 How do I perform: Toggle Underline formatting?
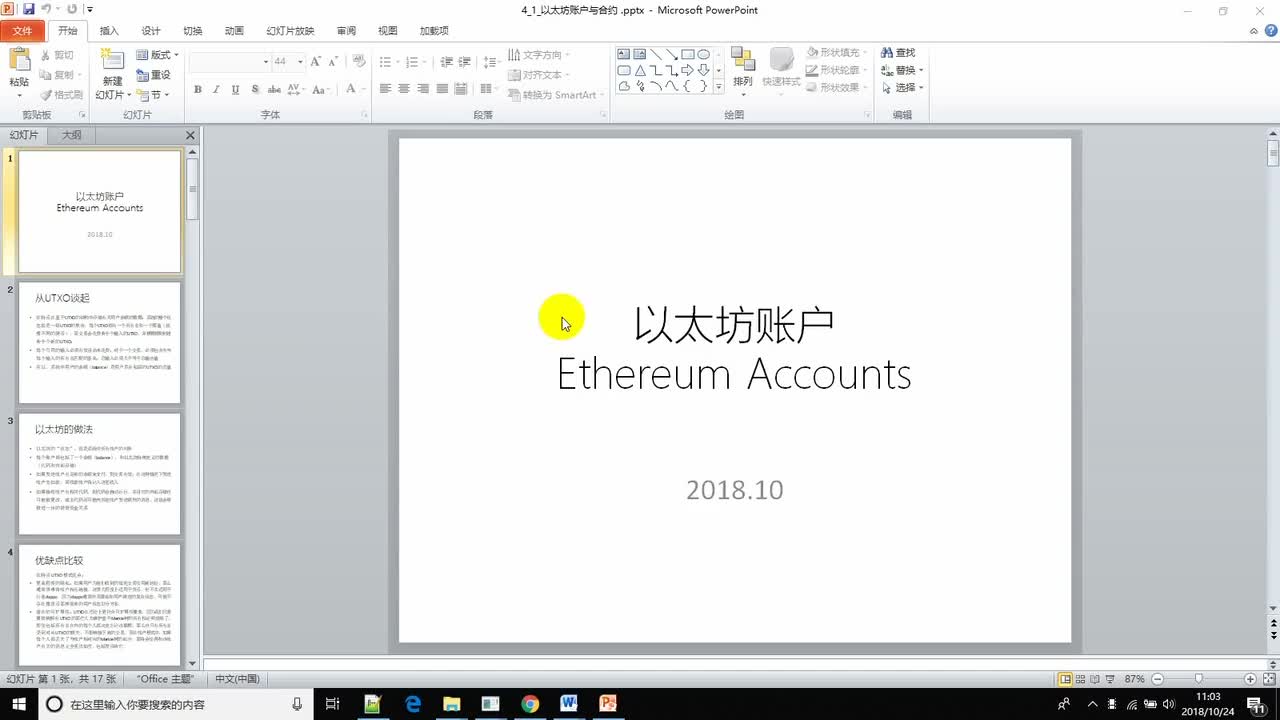pos(235,89)
